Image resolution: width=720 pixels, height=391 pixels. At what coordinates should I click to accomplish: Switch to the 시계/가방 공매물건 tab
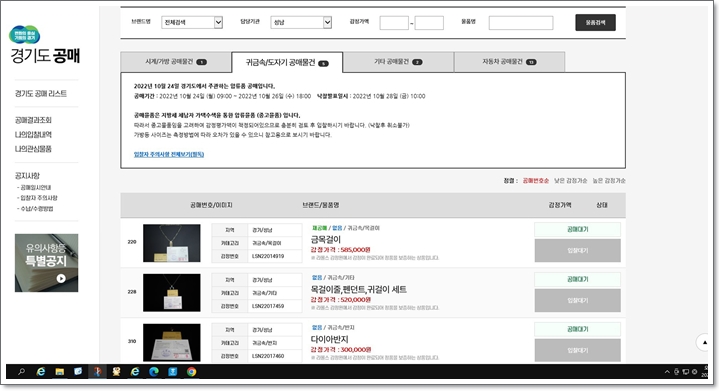176,62
